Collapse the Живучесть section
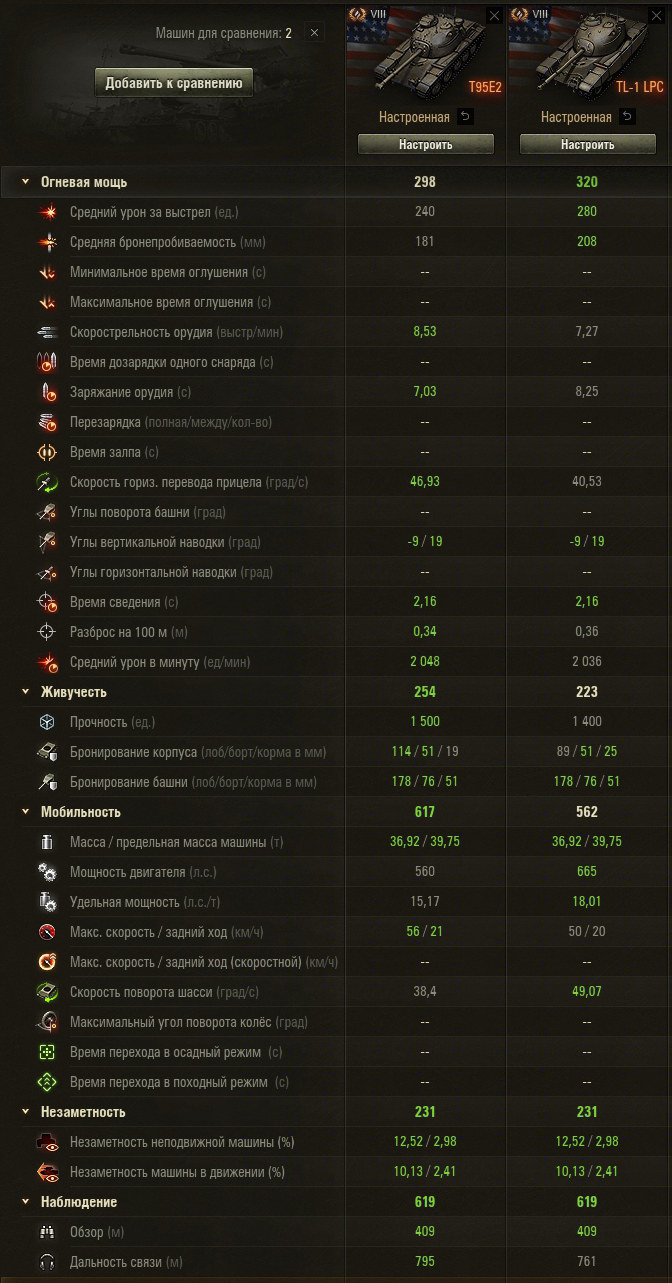672x1283 pixels. tap(26, 692)
